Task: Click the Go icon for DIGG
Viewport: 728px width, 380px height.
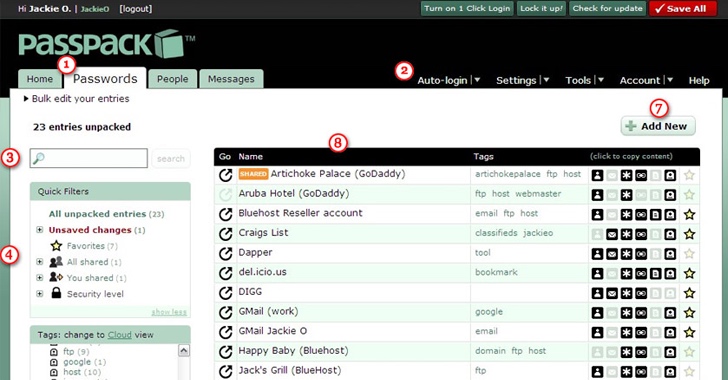Action: tap(226, 293)
